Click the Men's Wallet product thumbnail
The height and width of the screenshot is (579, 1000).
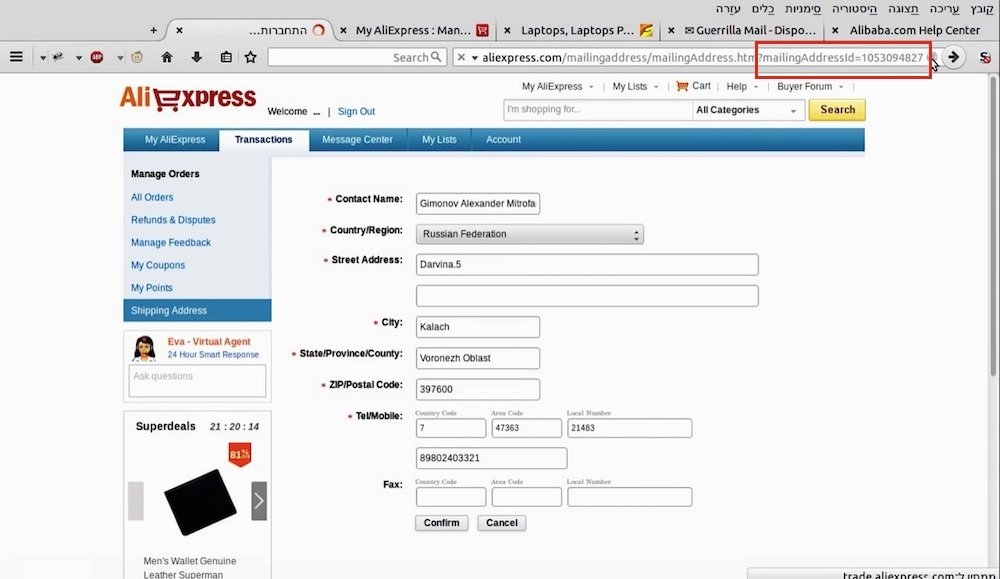[200, 502]
